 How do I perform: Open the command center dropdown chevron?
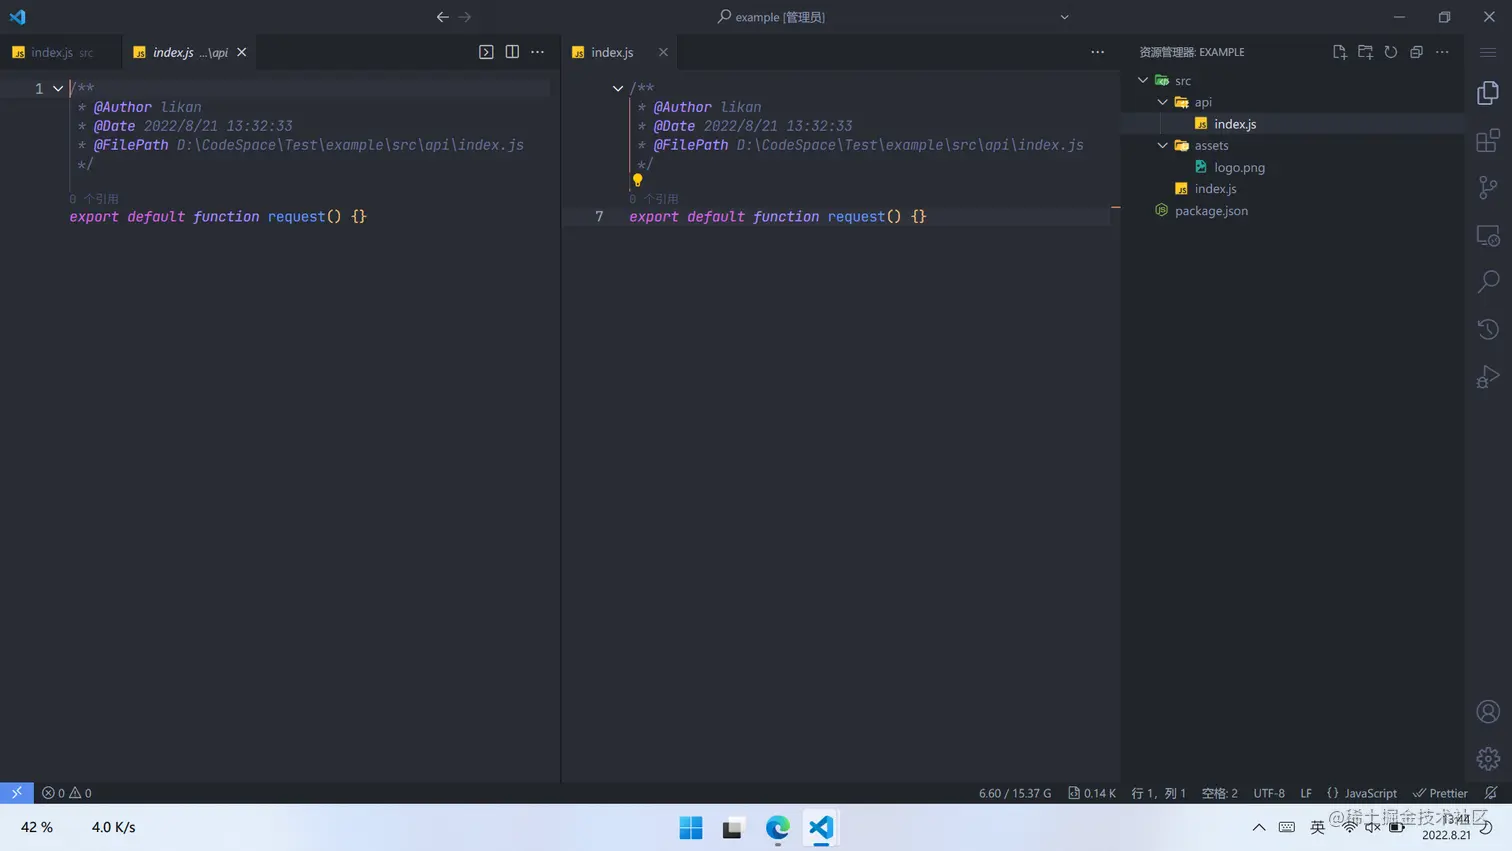click(1064, 17)
